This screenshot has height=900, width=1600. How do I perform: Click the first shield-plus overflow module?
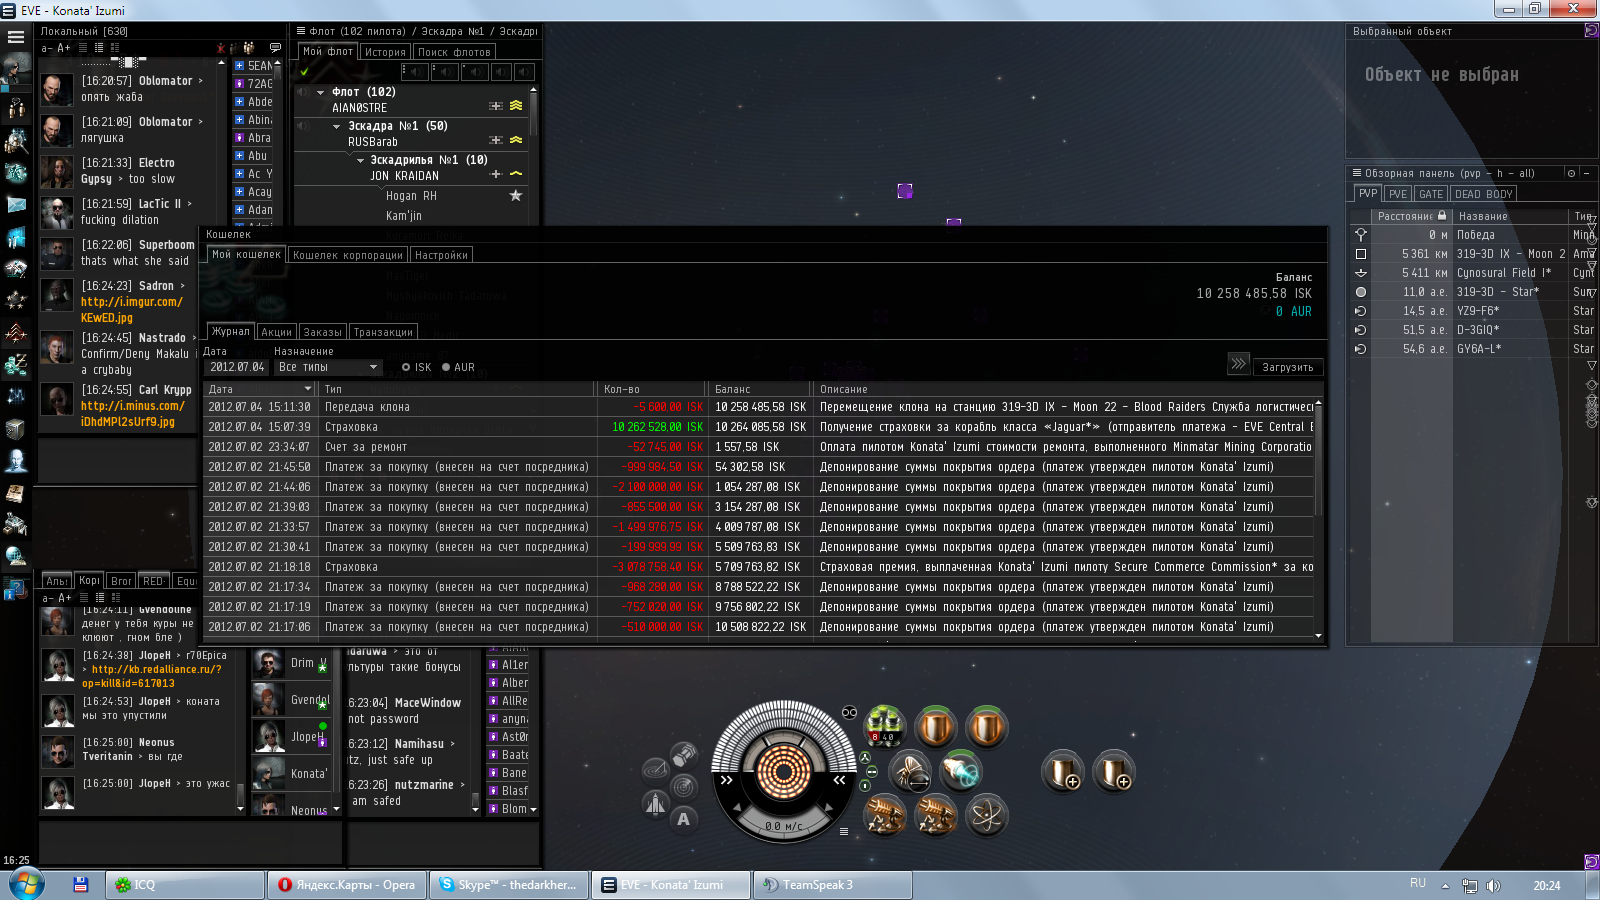point(1063,771)
